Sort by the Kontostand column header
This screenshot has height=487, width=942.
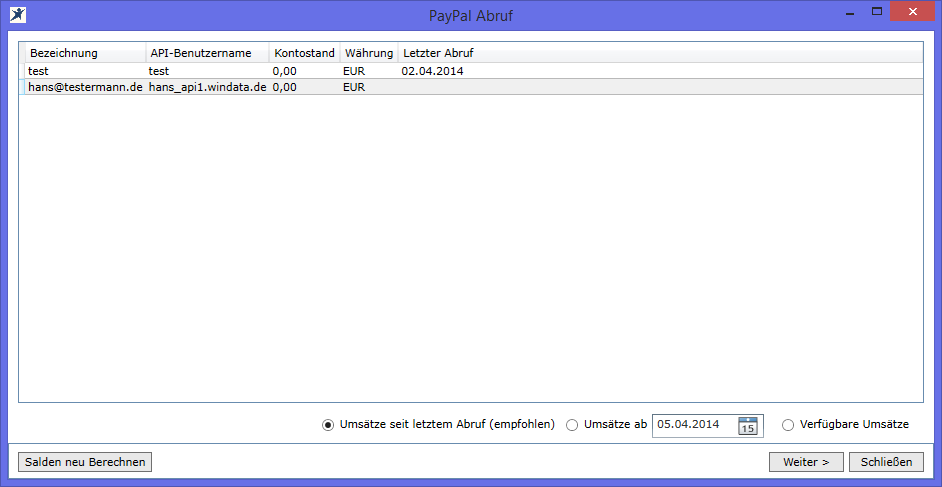305,53
